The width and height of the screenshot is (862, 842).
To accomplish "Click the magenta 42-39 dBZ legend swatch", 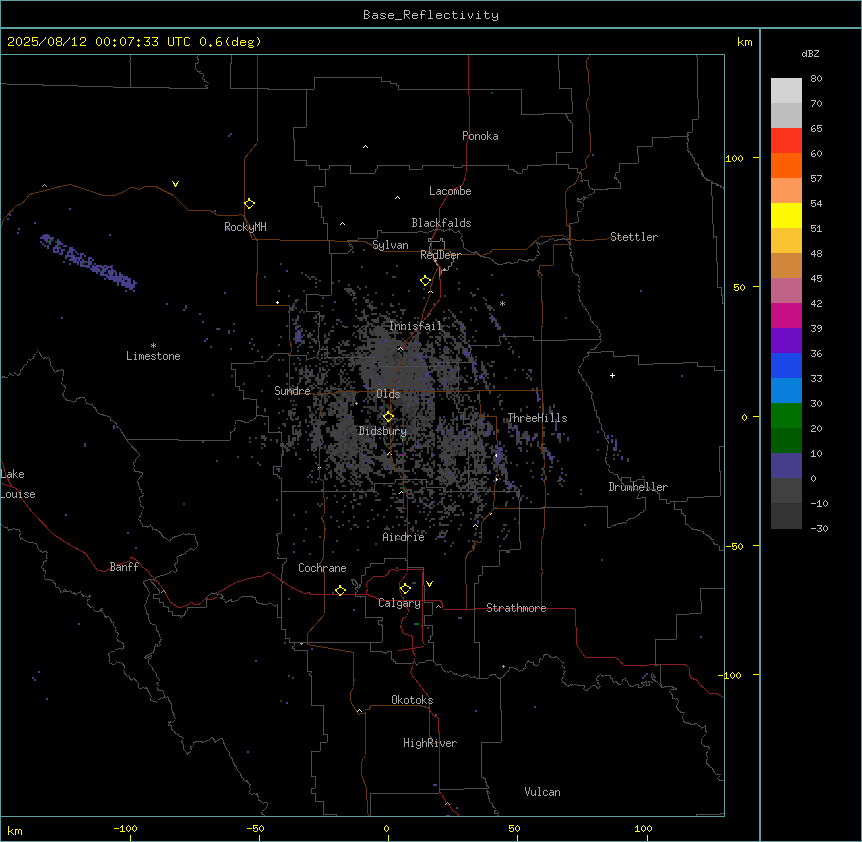I will click(x=786, y=315).
